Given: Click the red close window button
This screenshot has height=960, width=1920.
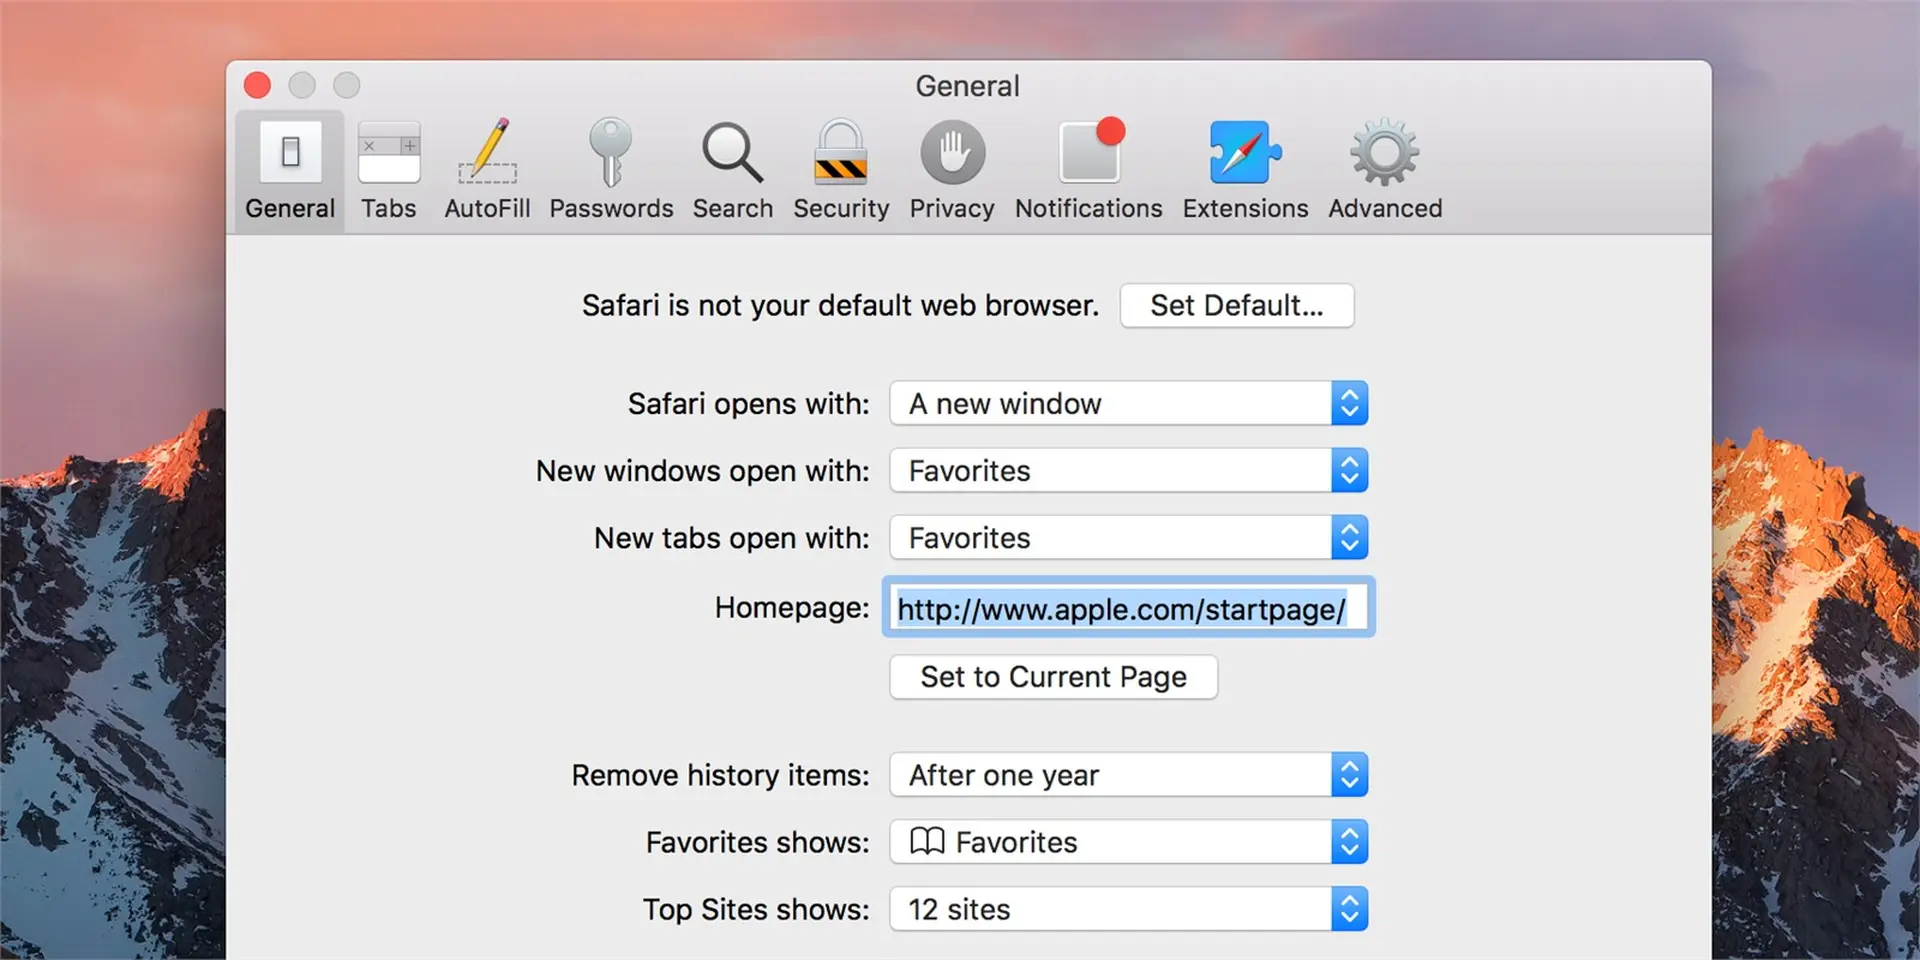Looking at the screenshot, I should pyautogui.click(x=257, y=85).
